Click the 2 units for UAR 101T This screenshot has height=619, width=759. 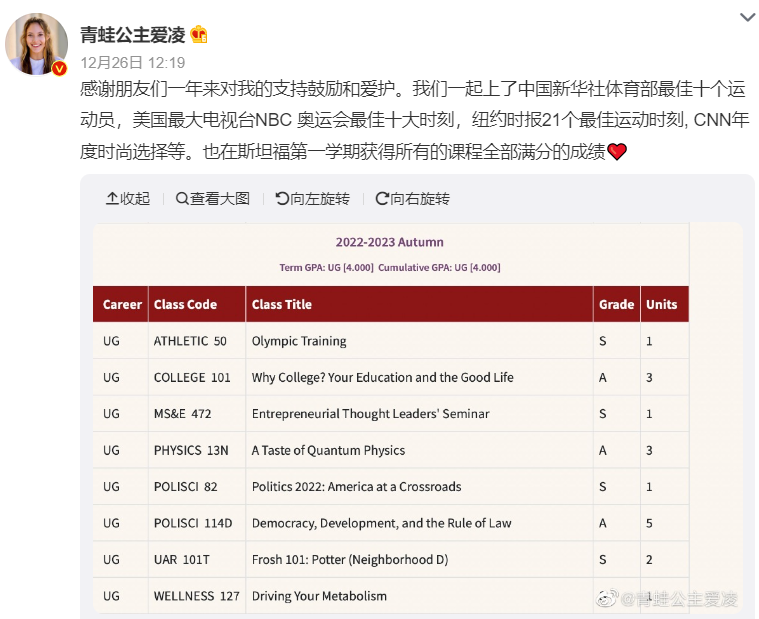649,560
